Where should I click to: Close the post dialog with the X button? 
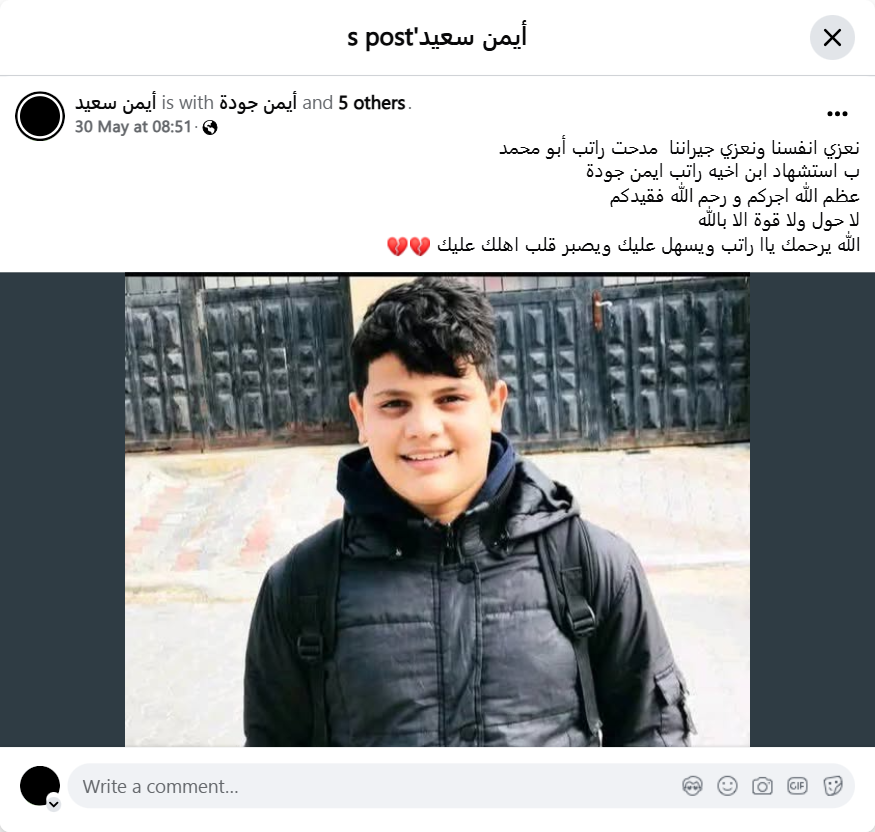click(832, 38)
